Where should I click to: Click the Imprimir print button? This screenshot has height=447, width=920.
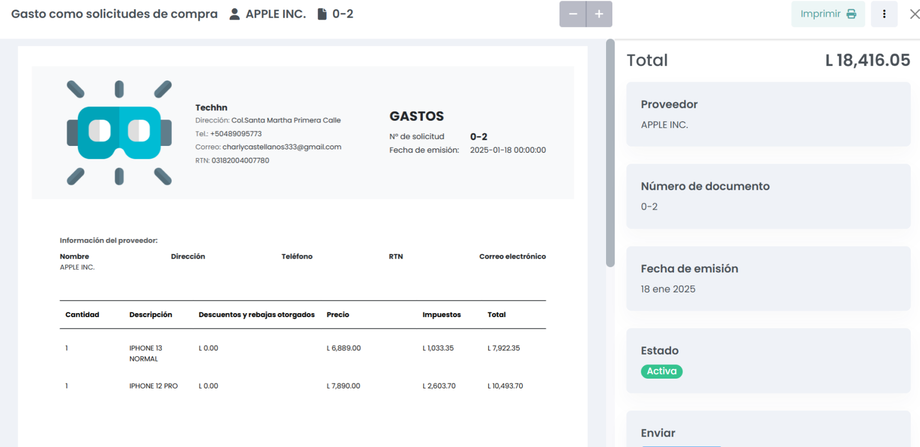[x=828, y=14]
